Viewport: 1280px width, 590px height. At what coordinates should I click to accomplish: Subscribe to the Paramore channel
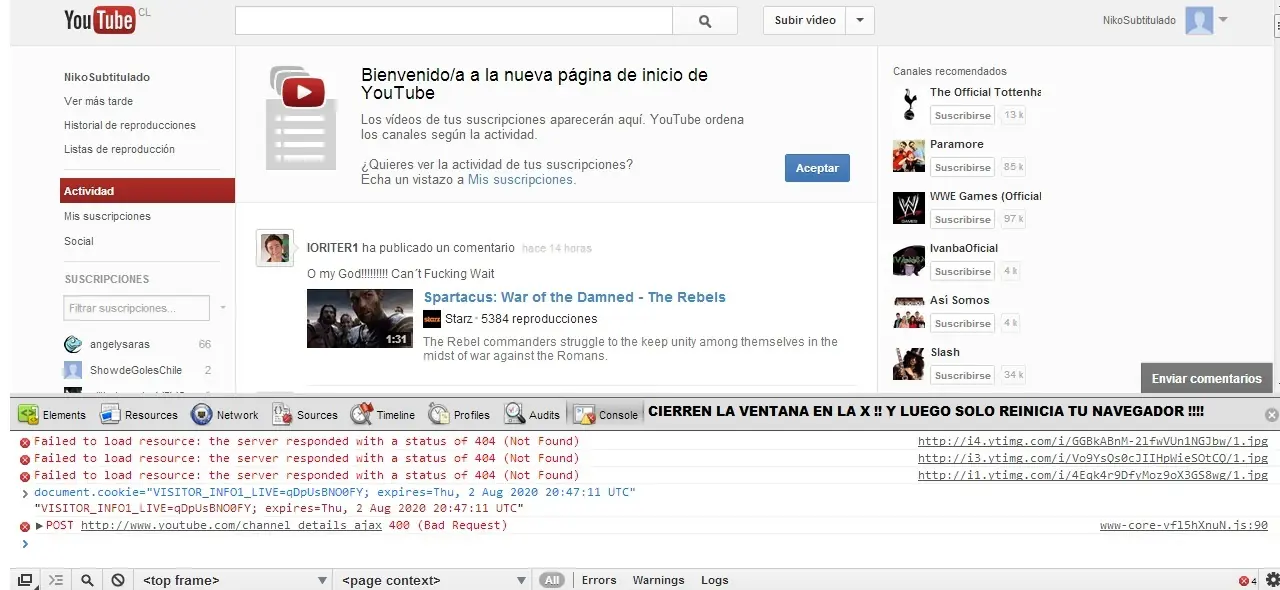pyautogui.click(x=962, y=168)
